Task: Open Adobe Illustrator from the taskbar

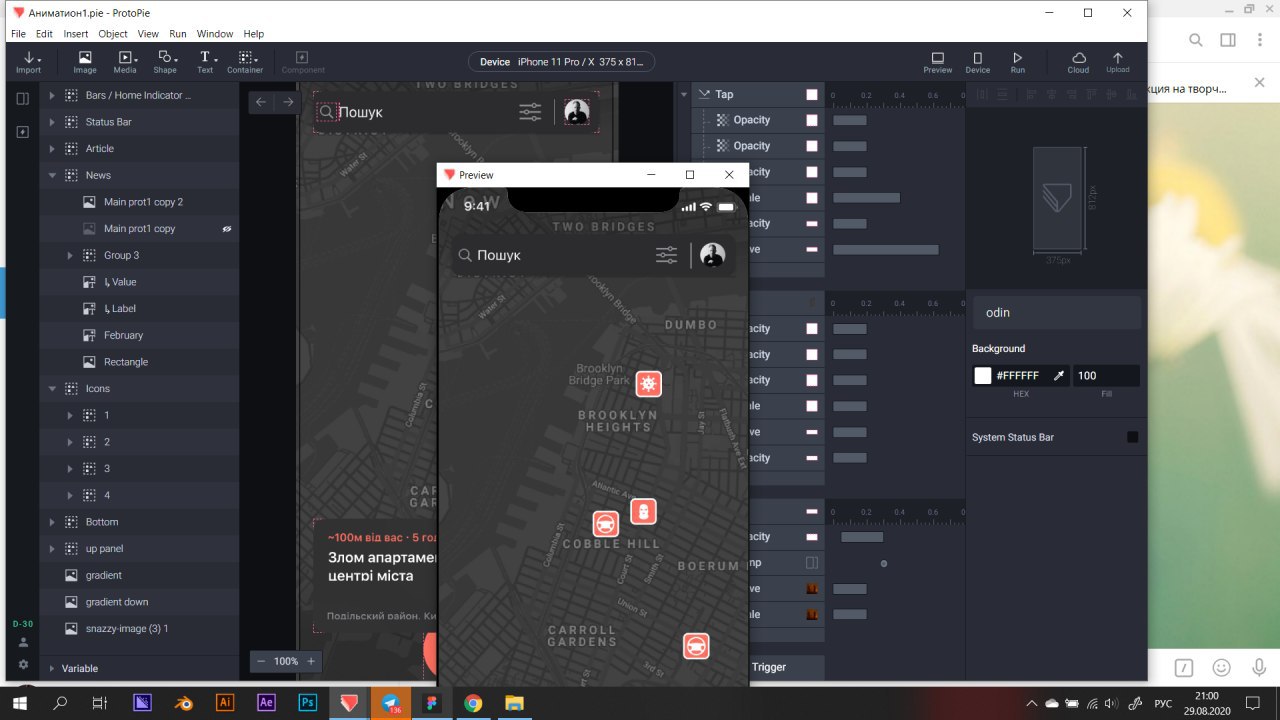Action: coord(225,702)
